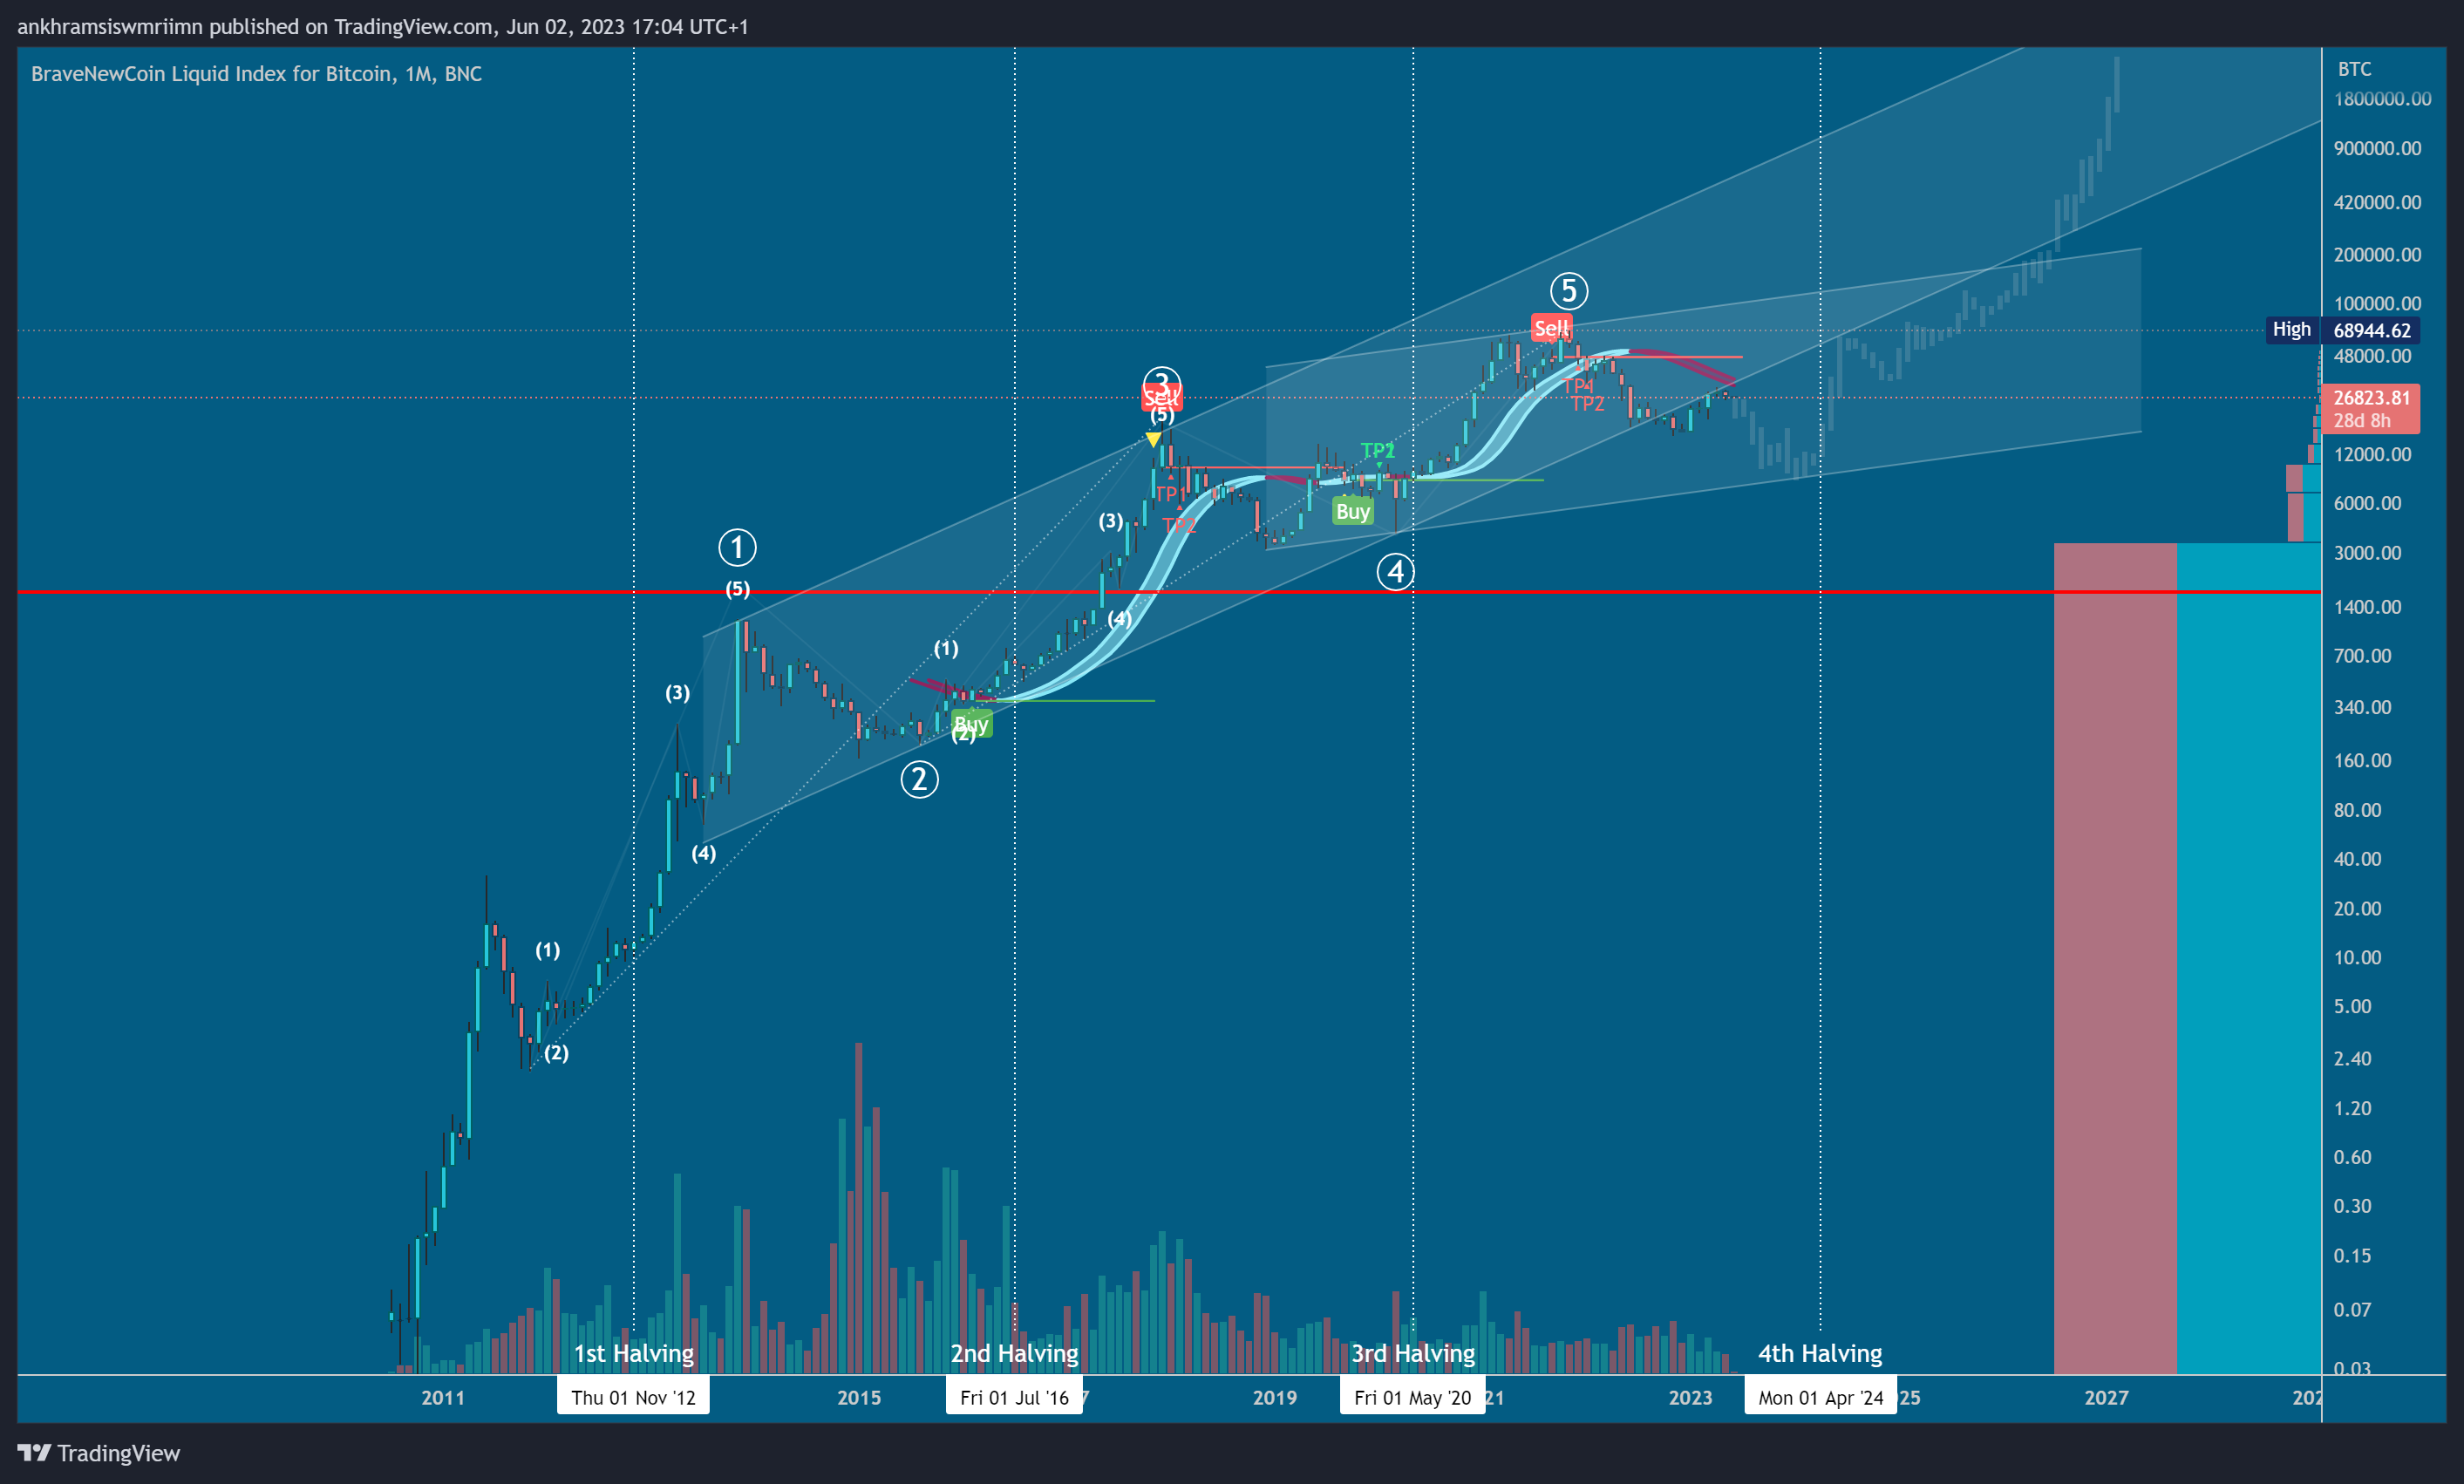Click the 700.00 price axis label
Image resolution: width=2464 pixels, height=1484 pixels.
2362,656
